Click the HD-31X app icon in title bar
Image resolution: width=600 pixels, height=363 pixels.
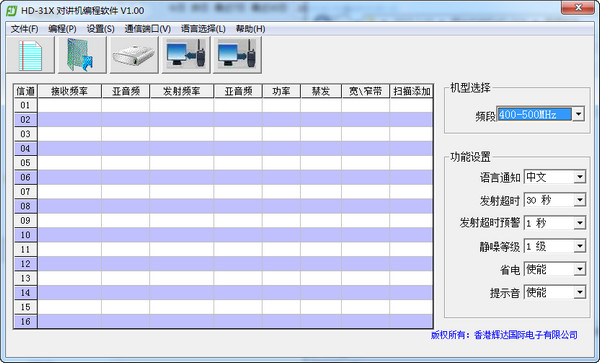click(x=11, y=10)
